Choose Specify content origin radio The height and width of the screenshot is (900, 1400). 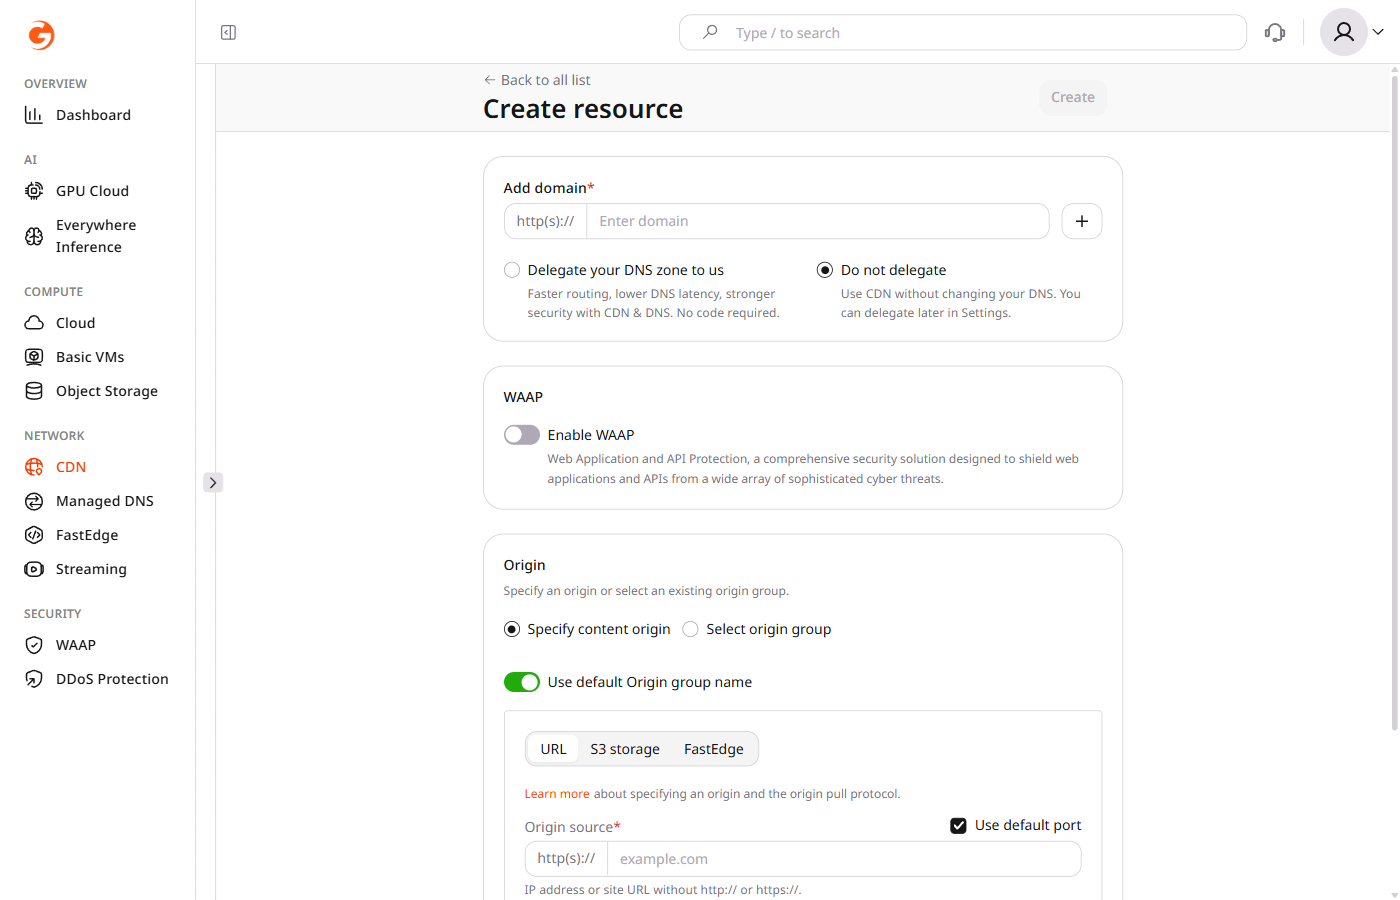coord(512,629)
